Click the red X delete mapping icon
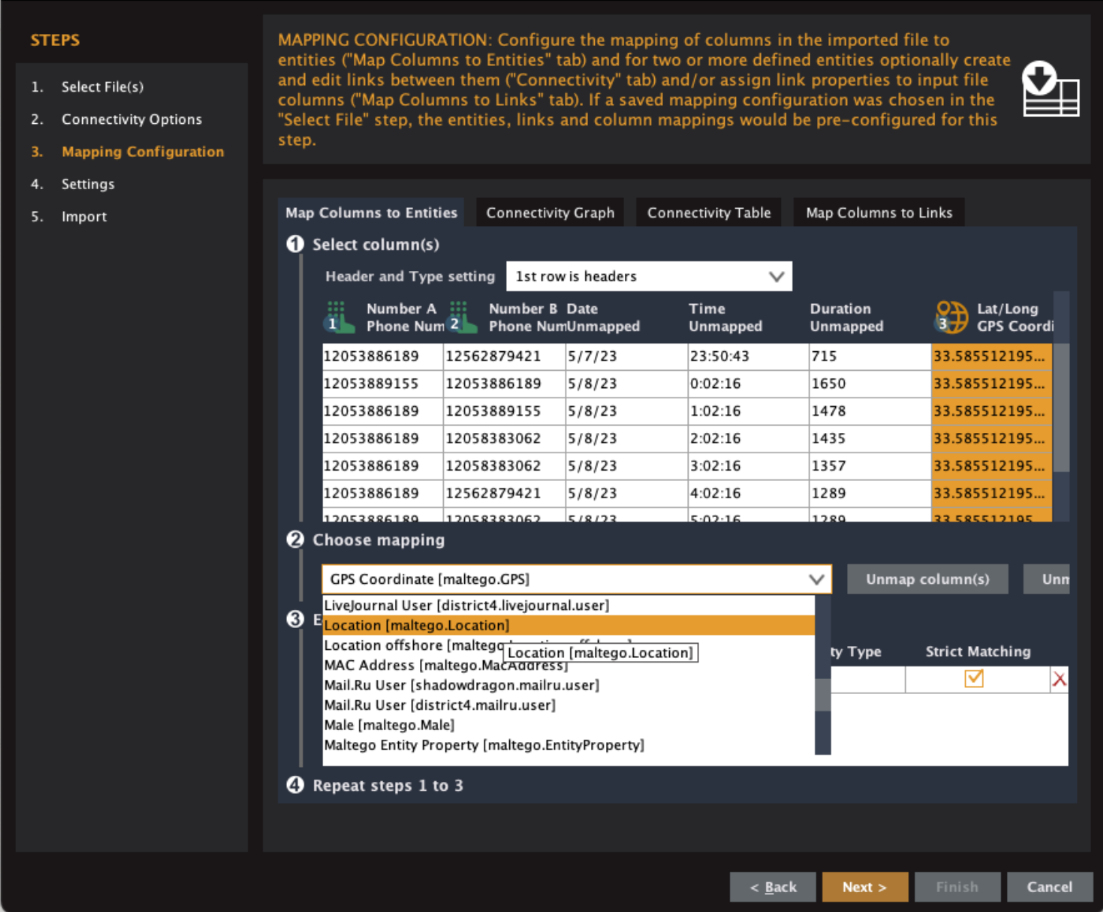The height and width of the screenshot is (912, 1103). click(1059, 680)
